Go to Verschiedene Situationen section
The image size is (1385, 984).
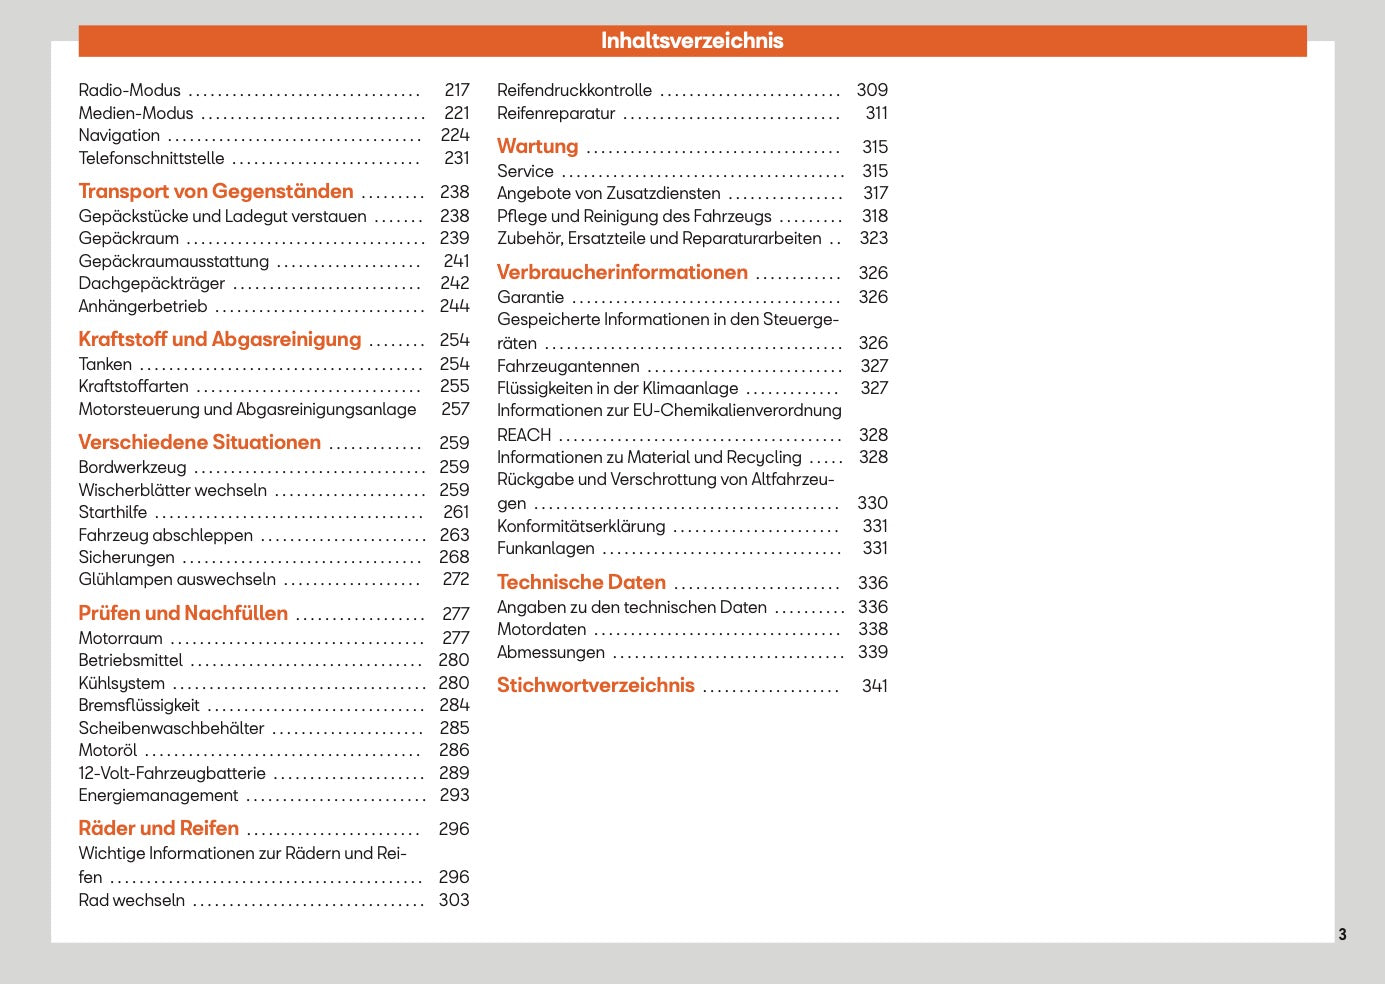coord(200,443)
